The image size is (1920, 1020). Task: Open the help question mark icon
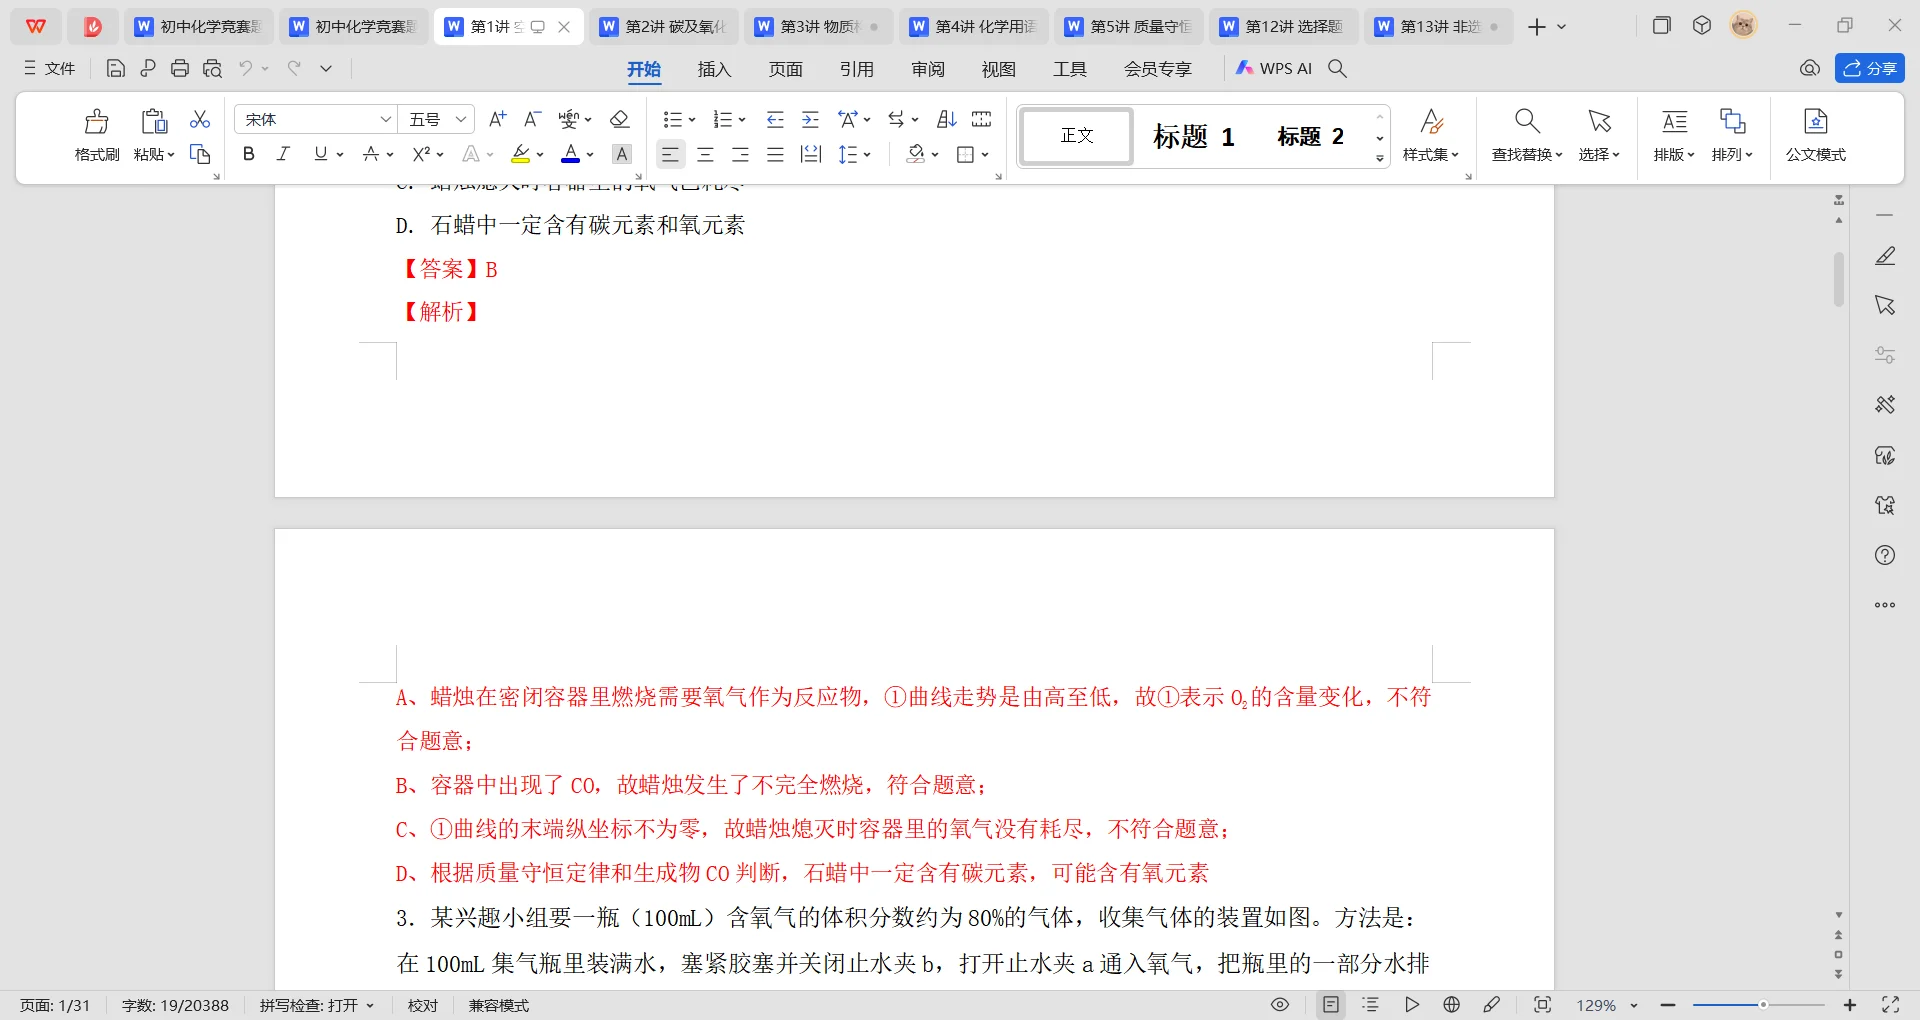(x=1885, y=555)
